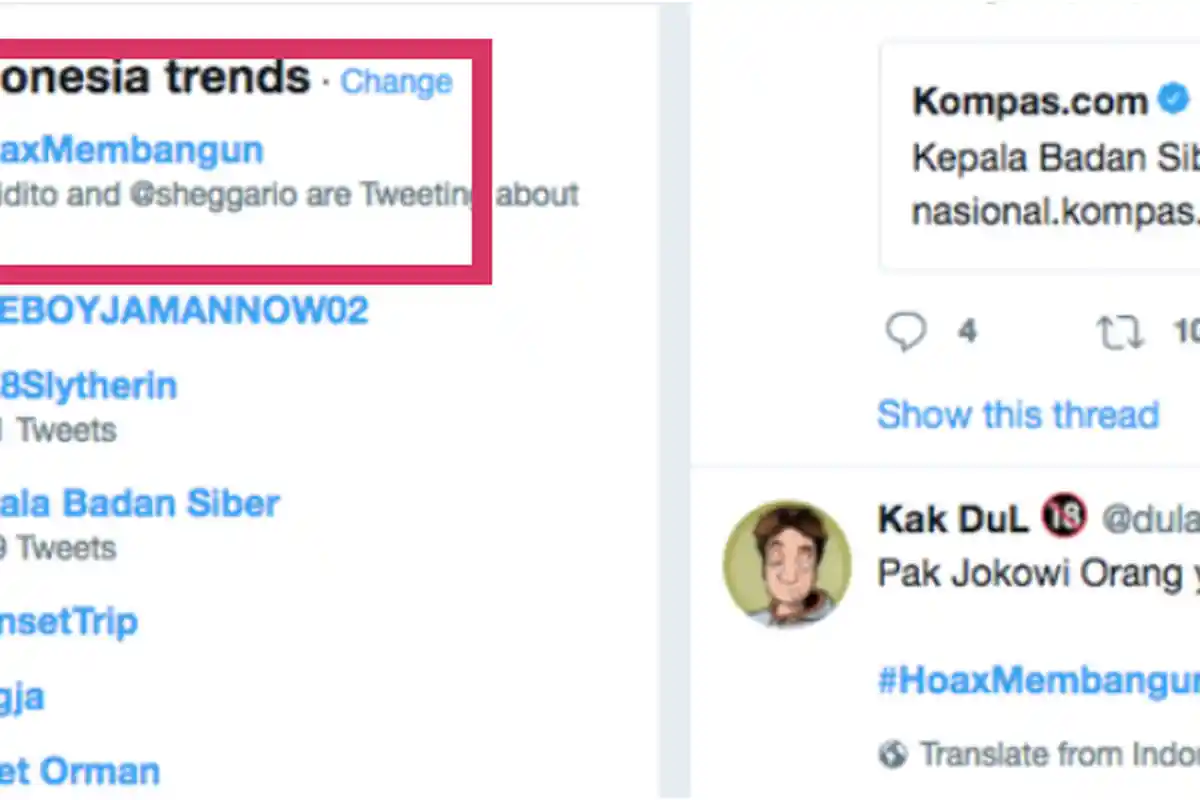This screenshot has width=1200, height=800.
Task: Open the nsetTrip trend
Action: point(68,621)
